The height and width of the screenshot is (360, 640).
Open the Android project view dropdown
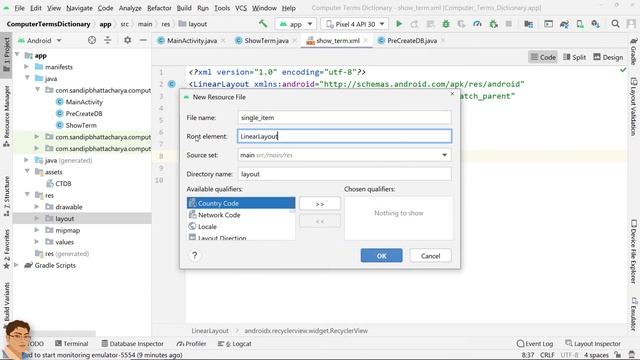[x=40, y=40]
